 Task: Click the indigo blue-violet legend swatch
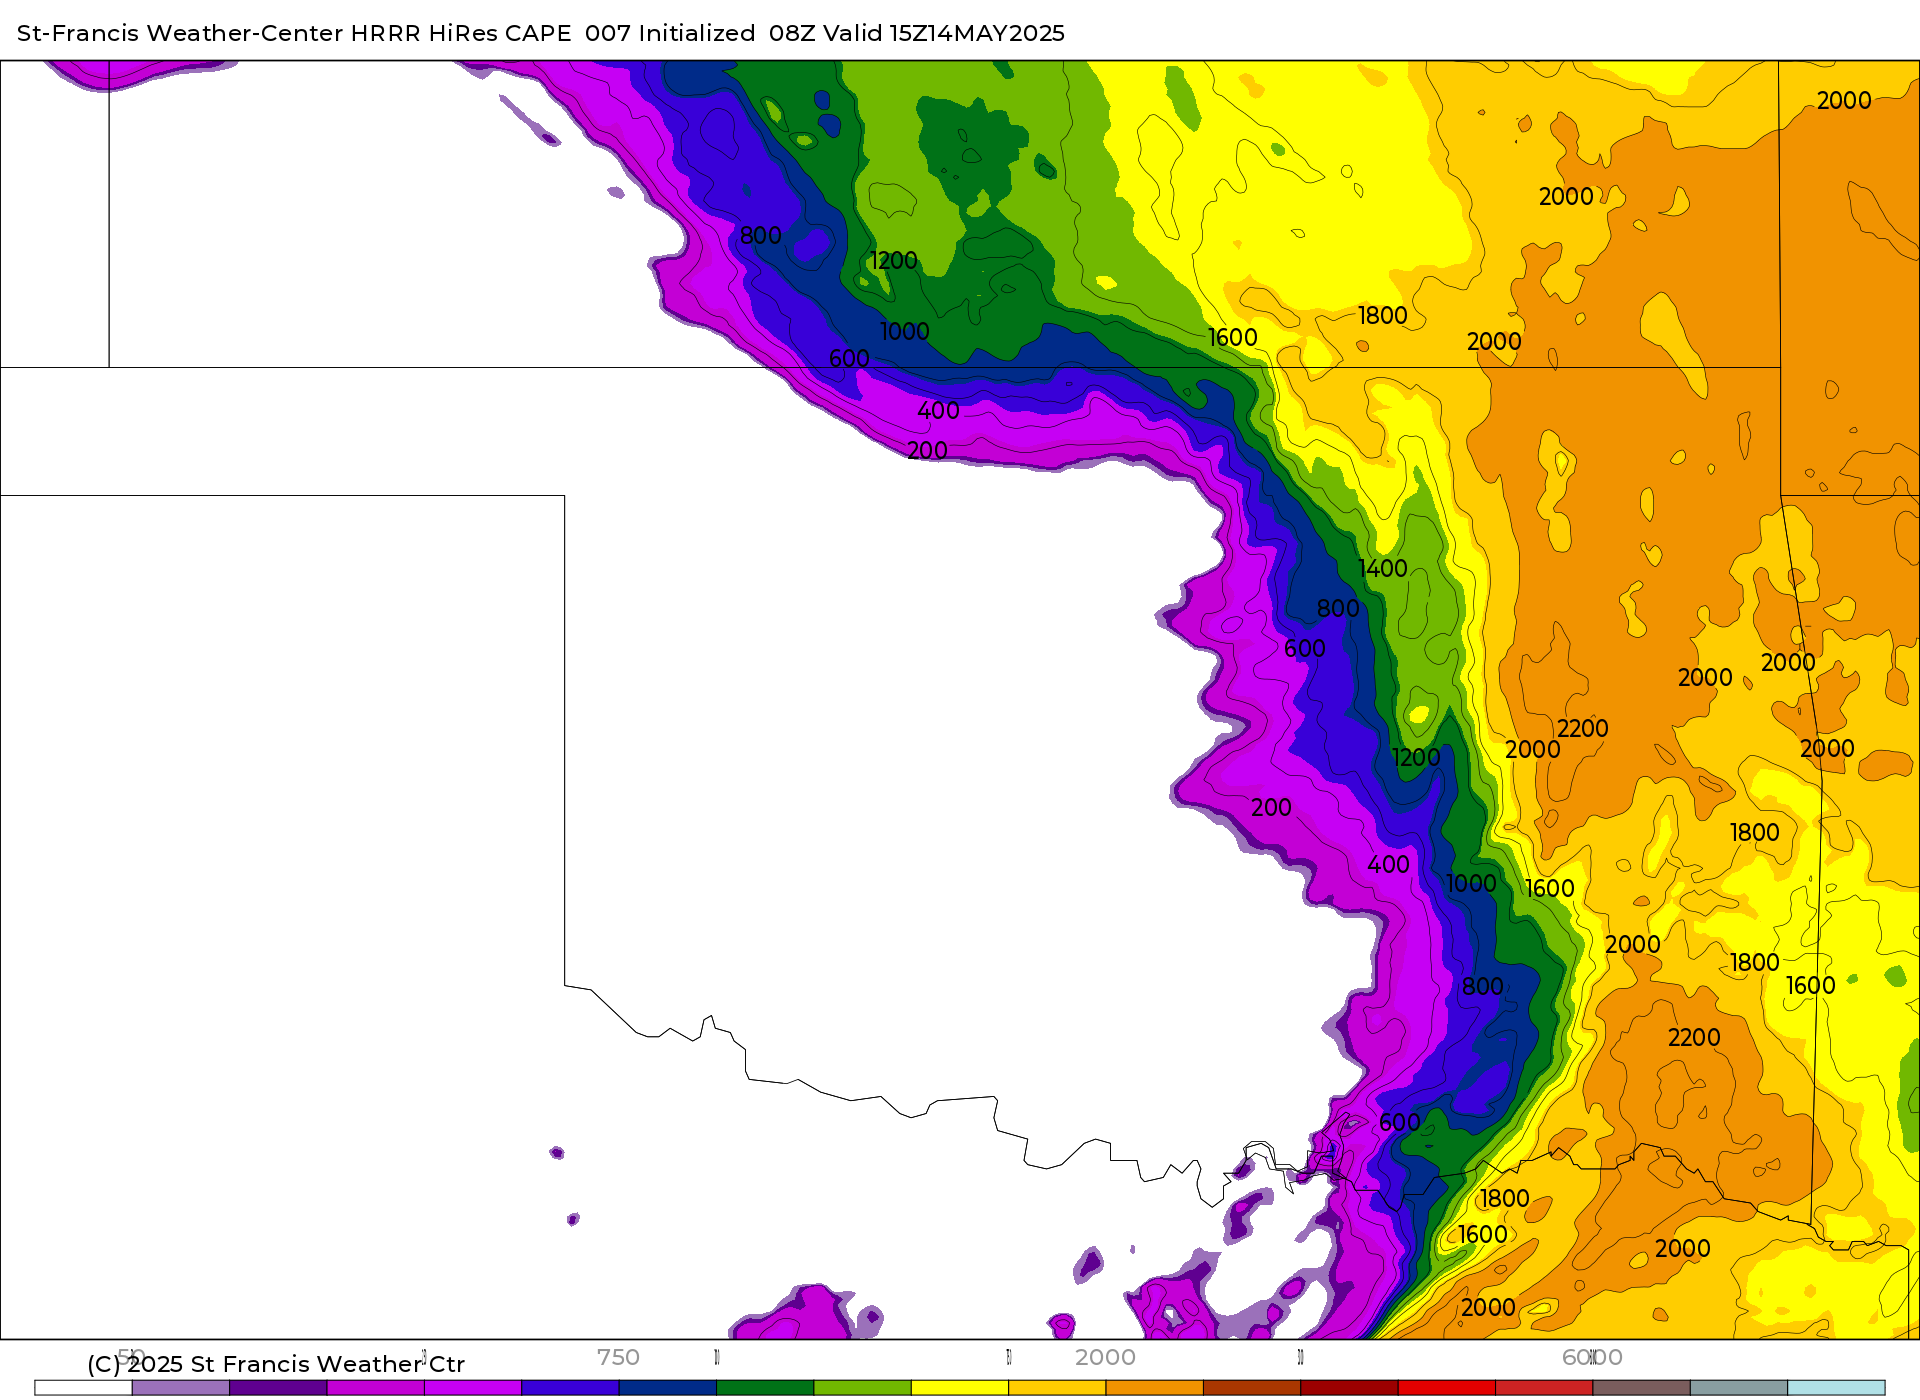(x=570, y=1388)
